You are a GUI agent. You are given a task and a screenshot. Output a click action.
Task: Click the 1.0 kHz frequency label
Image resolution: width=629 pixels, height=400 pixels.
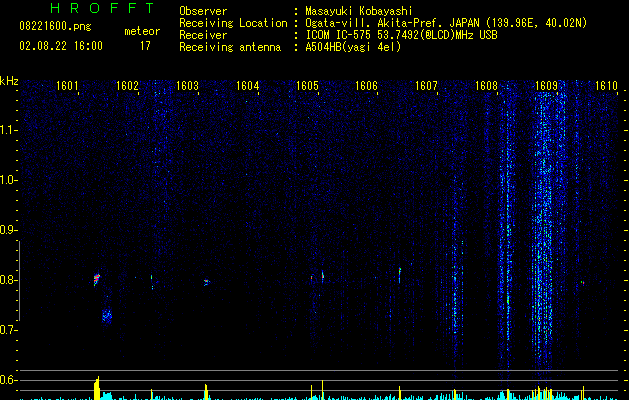pyautogui.click(x=8, y=180)
